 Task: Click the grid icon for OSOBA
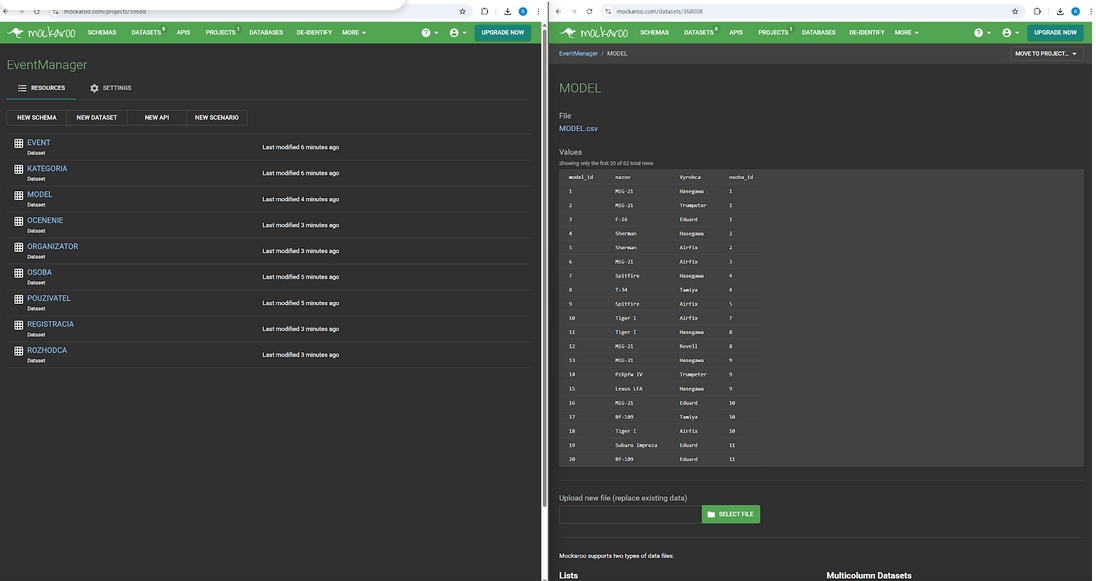click(19, 273)
